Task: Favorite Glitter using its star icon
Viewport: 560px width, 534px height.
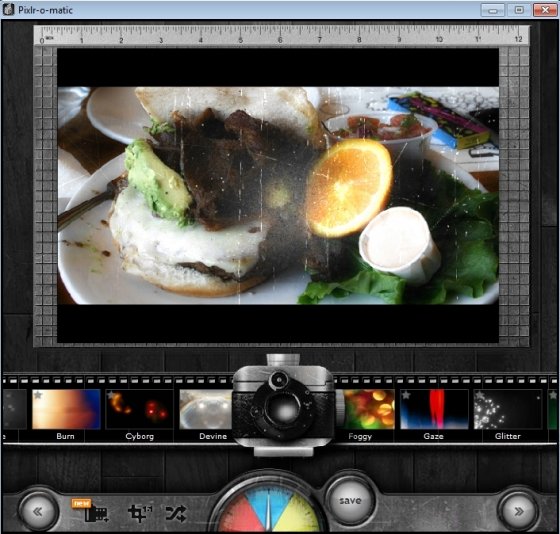Action: (x=479, y=394)
